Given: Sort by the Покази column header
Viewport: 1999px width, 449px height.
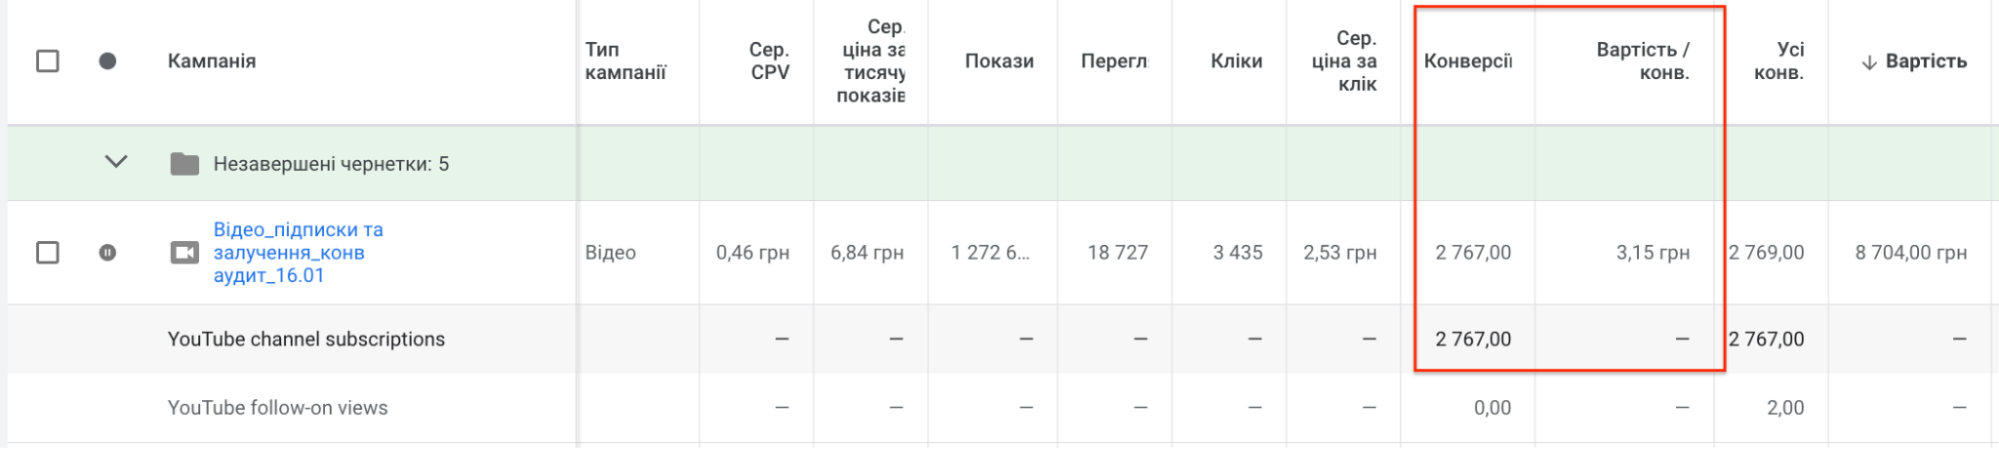Looking at the screenshot, I should point(998,61).
